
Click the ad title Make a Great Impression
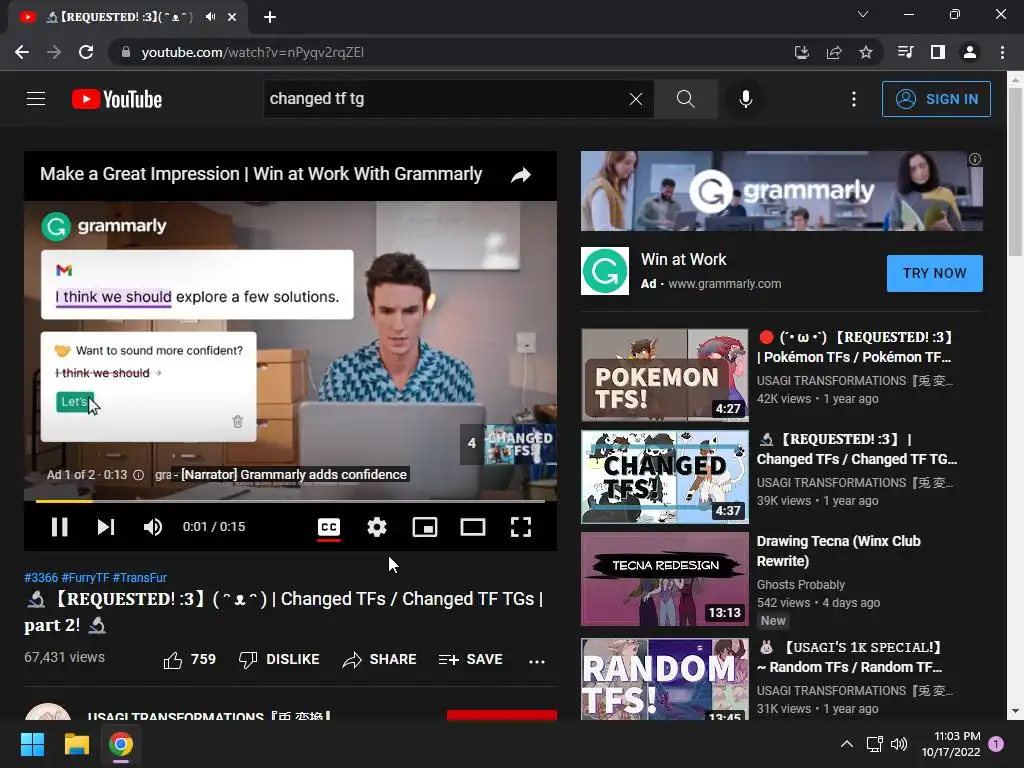(x=261, y=174)
